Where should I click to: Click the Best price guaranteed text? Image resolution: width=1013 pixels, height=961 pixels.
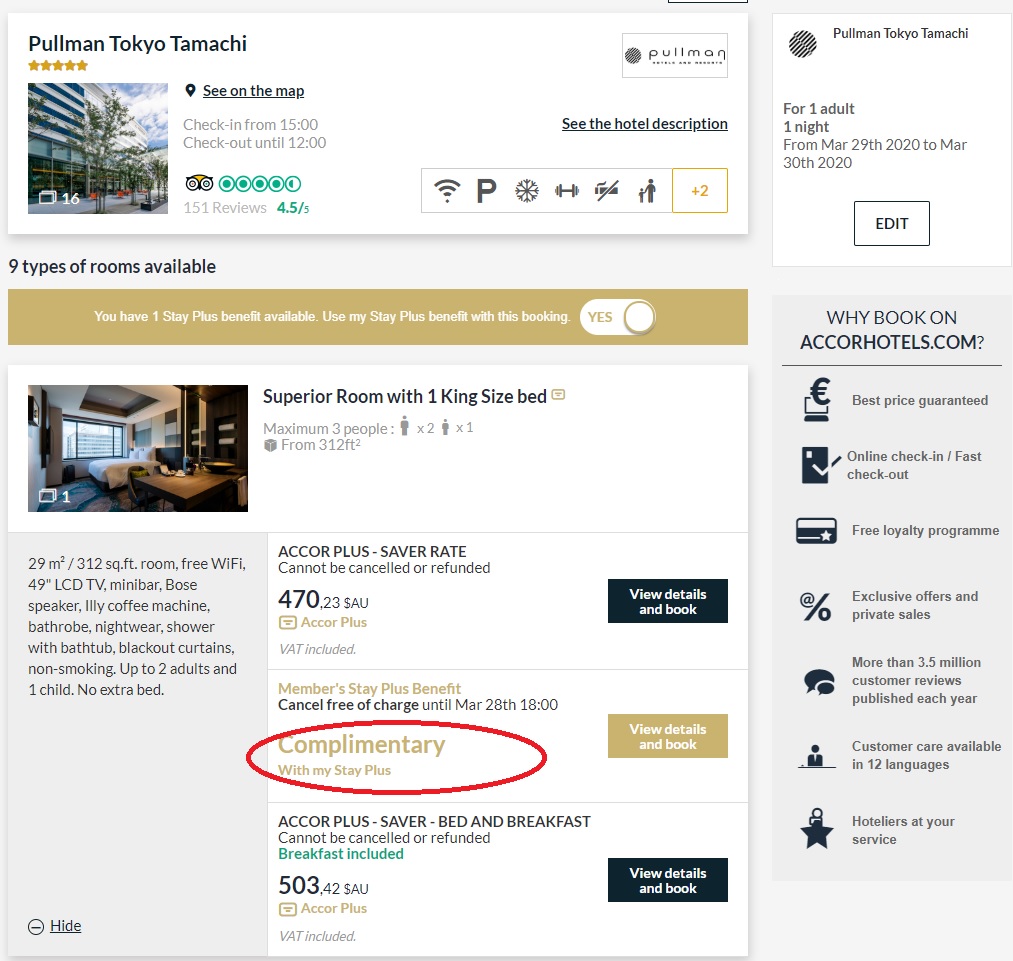click(x=919, y=400)
